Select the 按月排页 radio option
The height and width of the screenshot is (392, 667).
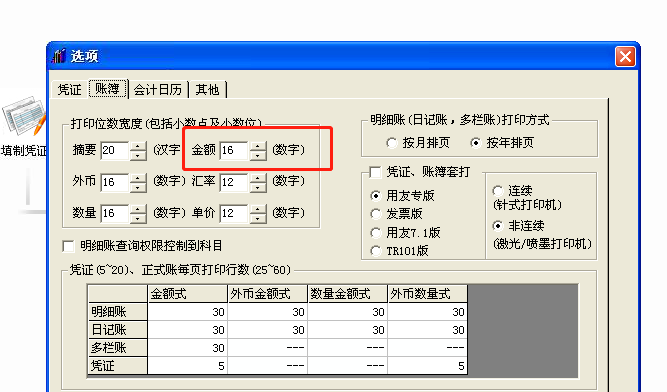[391, 143]
